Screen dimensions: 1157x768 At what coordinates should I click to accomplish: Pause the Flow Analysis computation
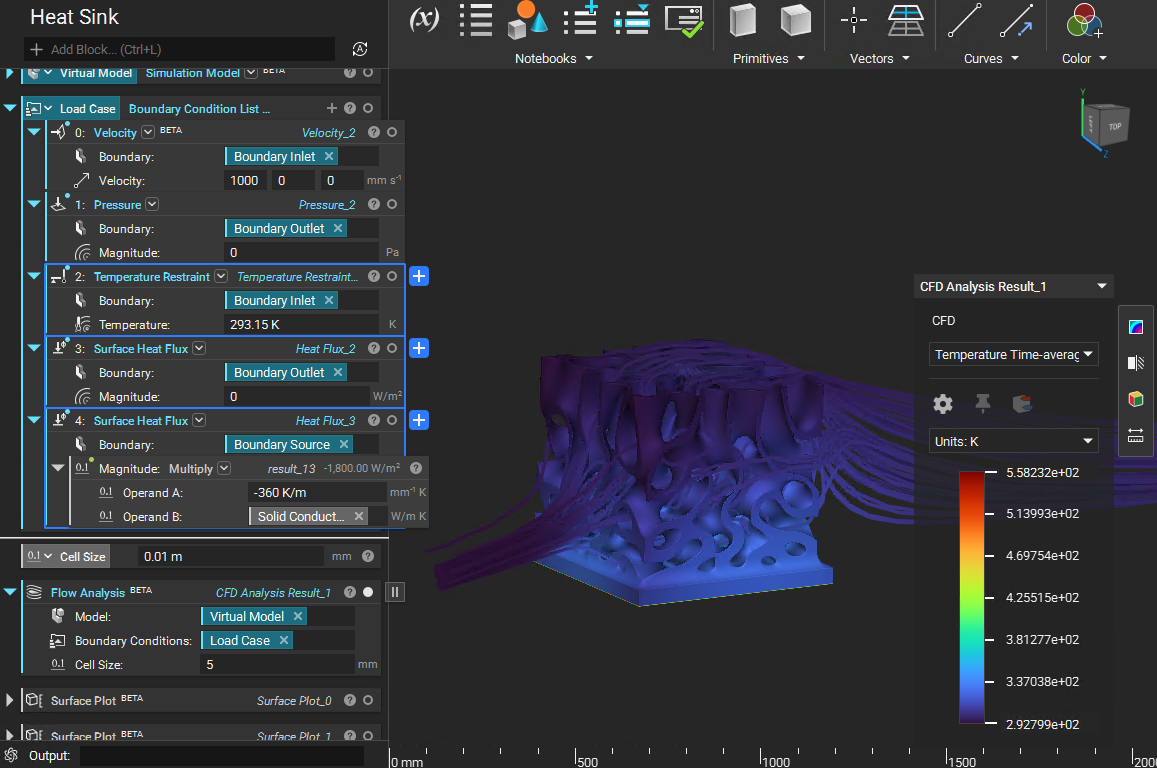tap(395, 592)
